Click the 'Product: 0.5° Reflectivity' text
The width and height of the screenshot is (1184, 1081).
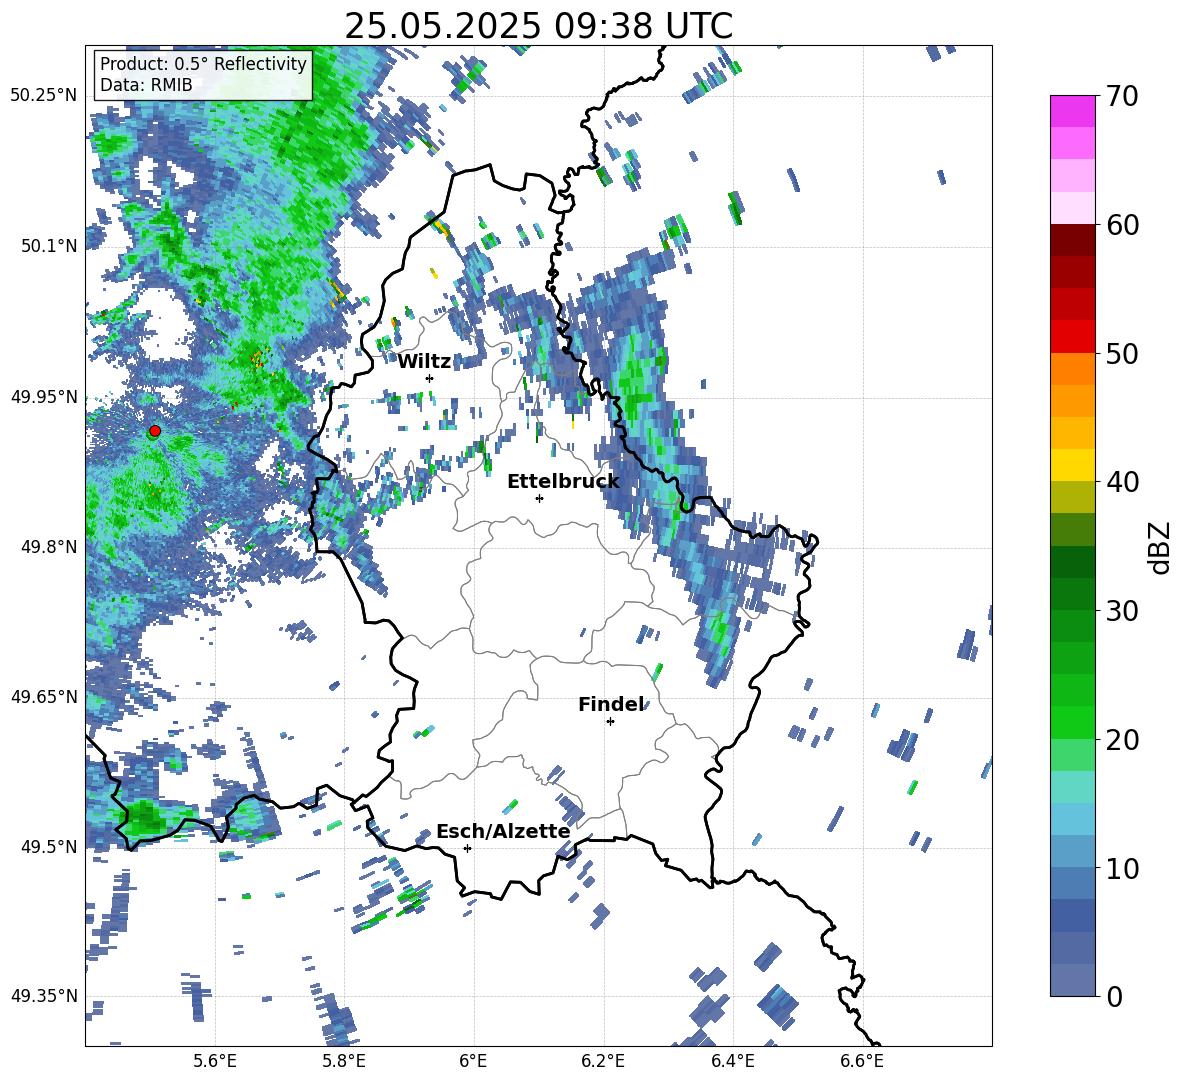203,64
